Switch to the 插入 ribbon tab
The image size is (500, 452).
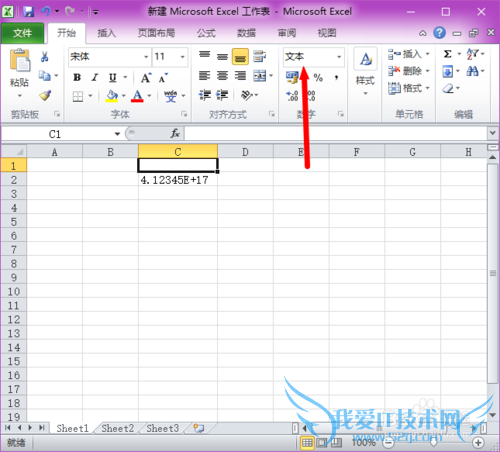pos(106,33)
